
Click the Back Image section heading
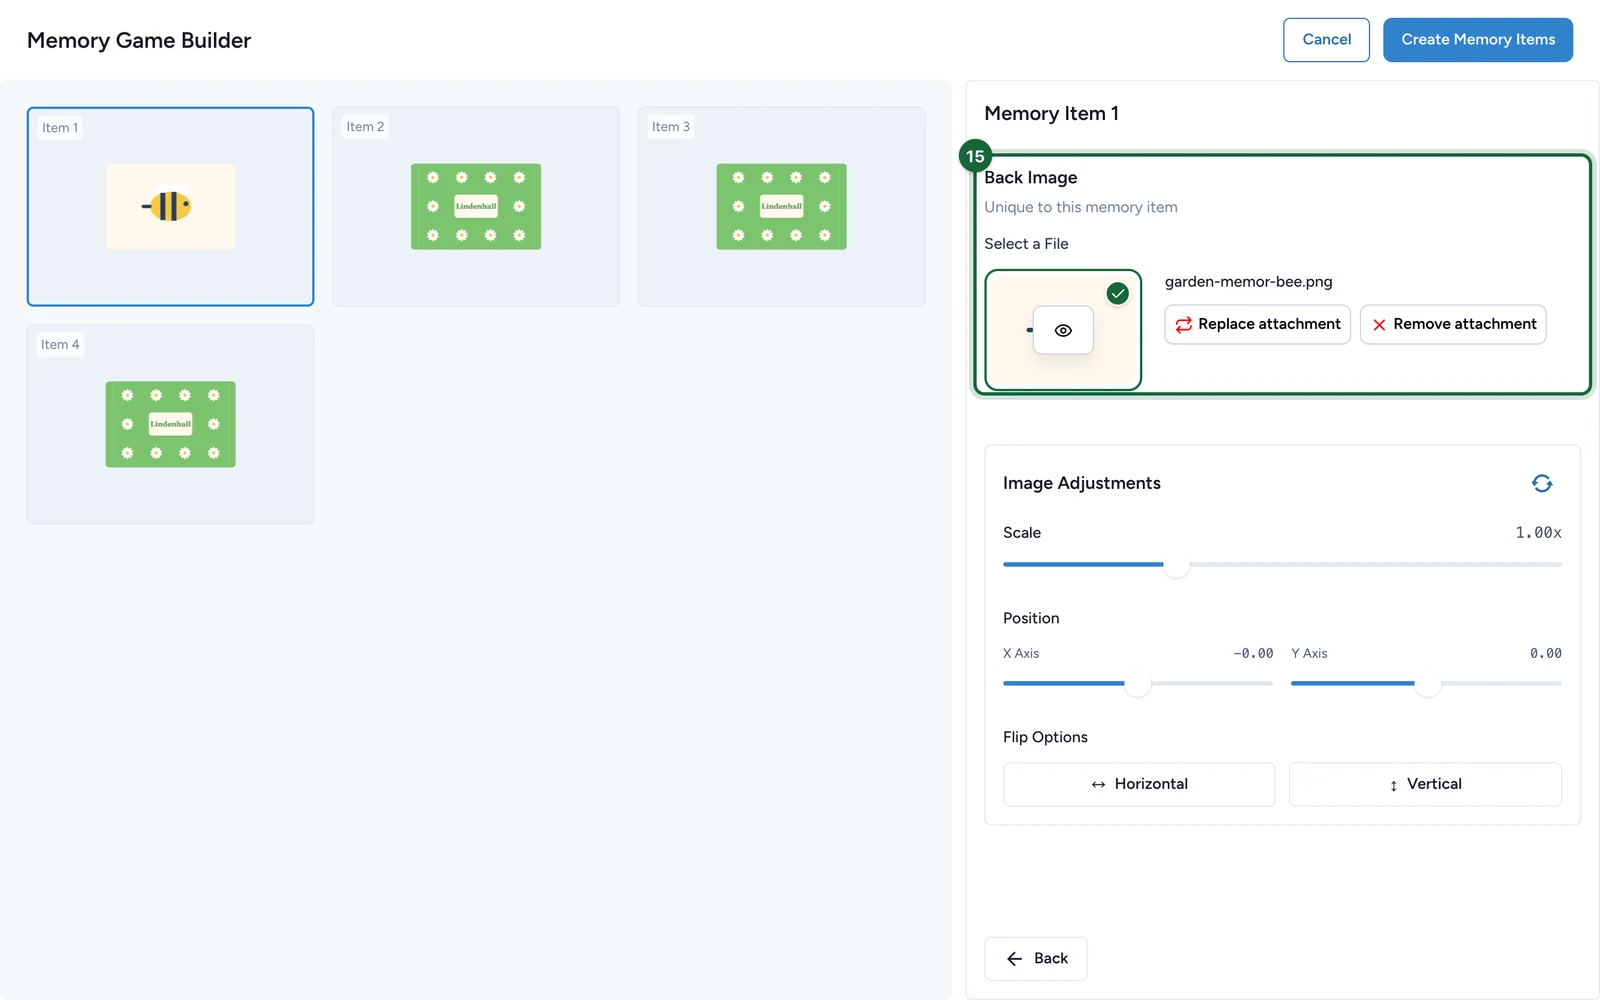1031,178
